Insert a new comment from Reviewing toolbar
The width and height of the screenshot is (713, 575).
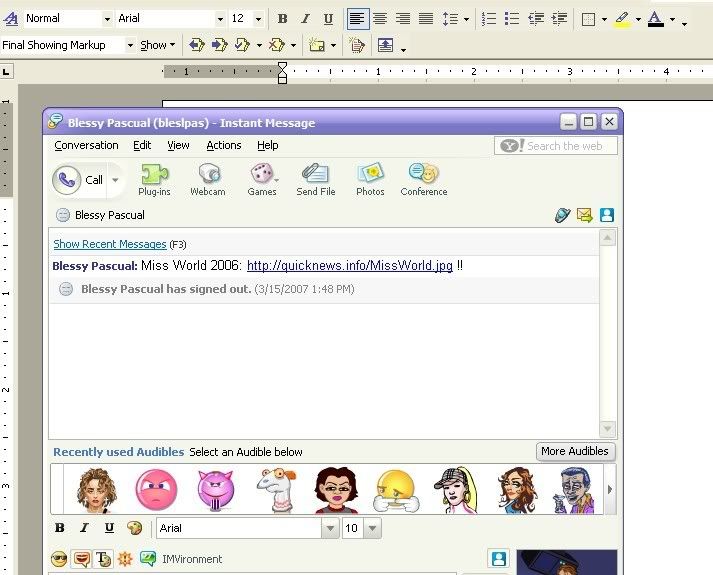click(316, 45)
